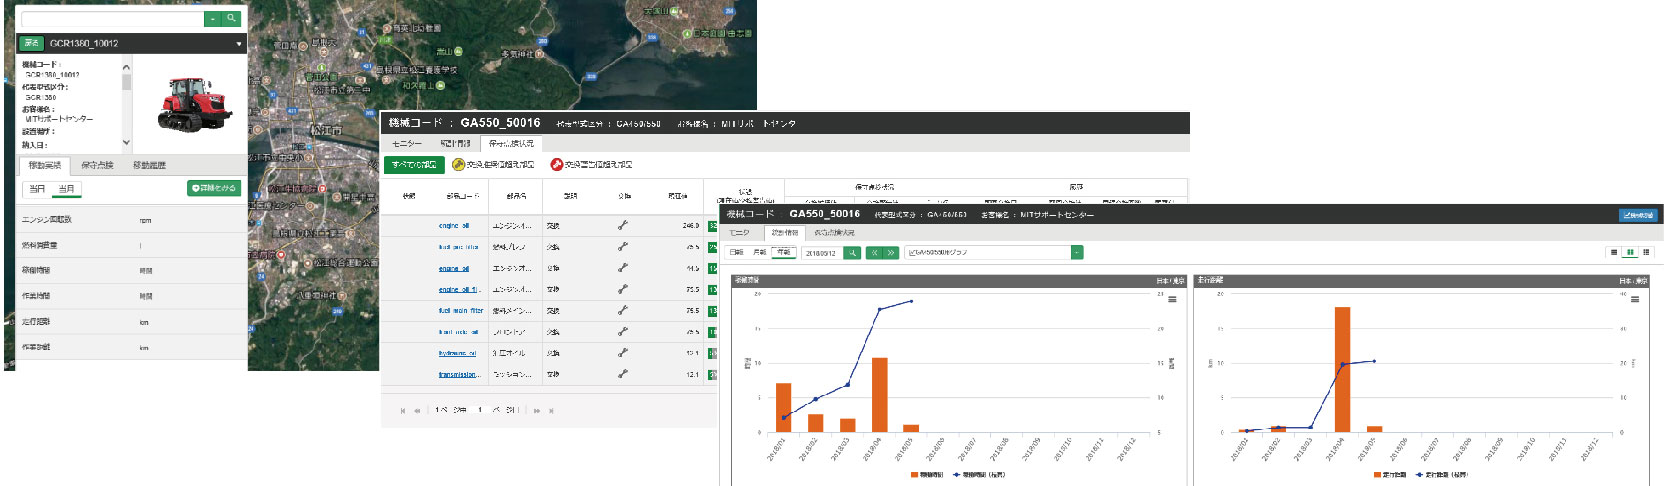
Task: Click the green show details button
Action: [214, 188]
